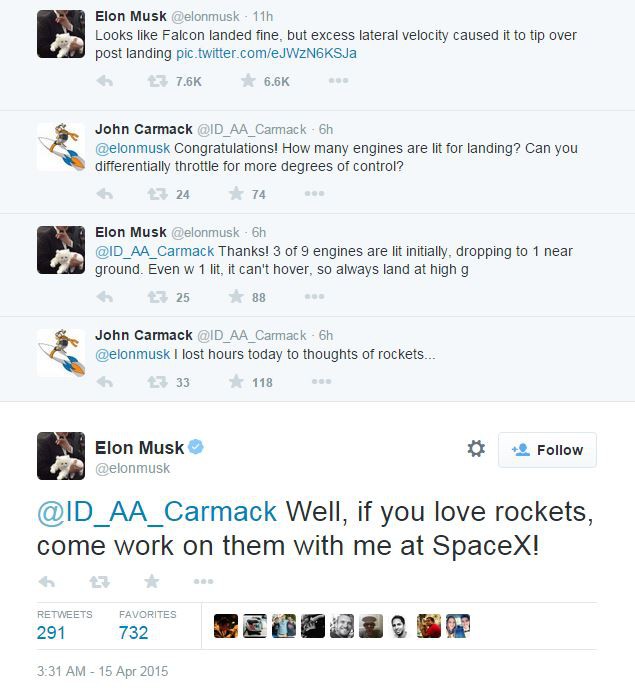Viewport: 635px width, 699px height.
Task: View the 732 favorites list
Action: click(x=134, y=632)
